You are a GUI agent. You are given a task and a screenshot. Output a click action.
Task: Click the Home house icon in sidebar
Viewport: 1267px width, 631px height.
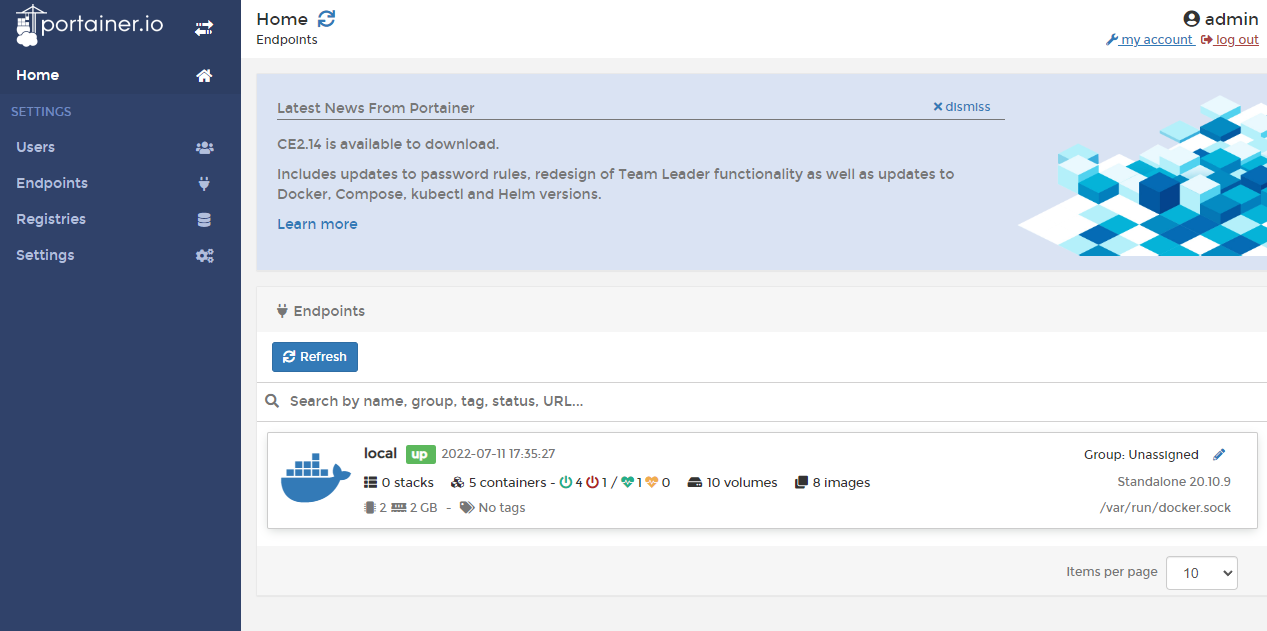click(x=204, y=76)
